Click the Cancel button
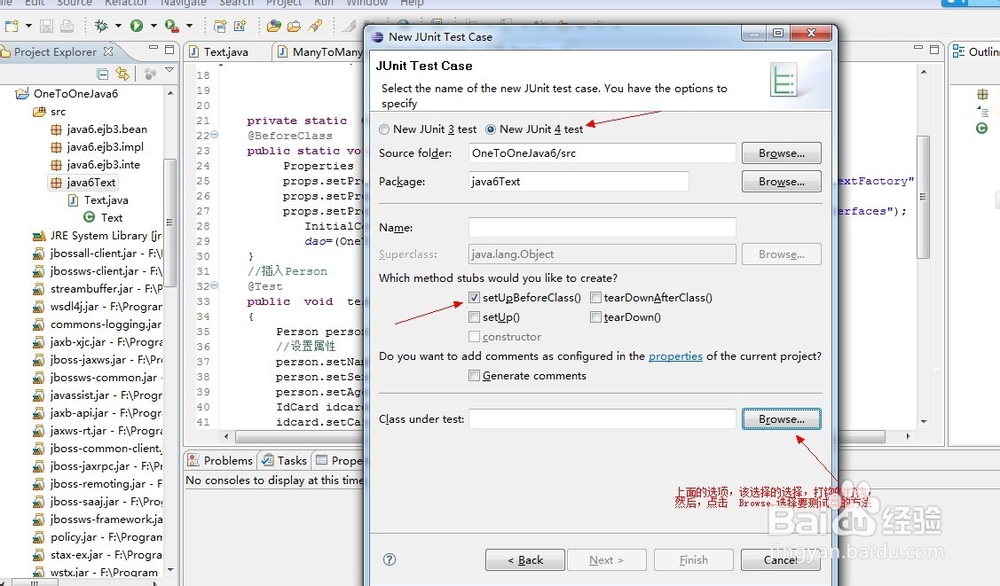Image resolution: width=1000 pixels, height=586 pixels. (781, 560)
